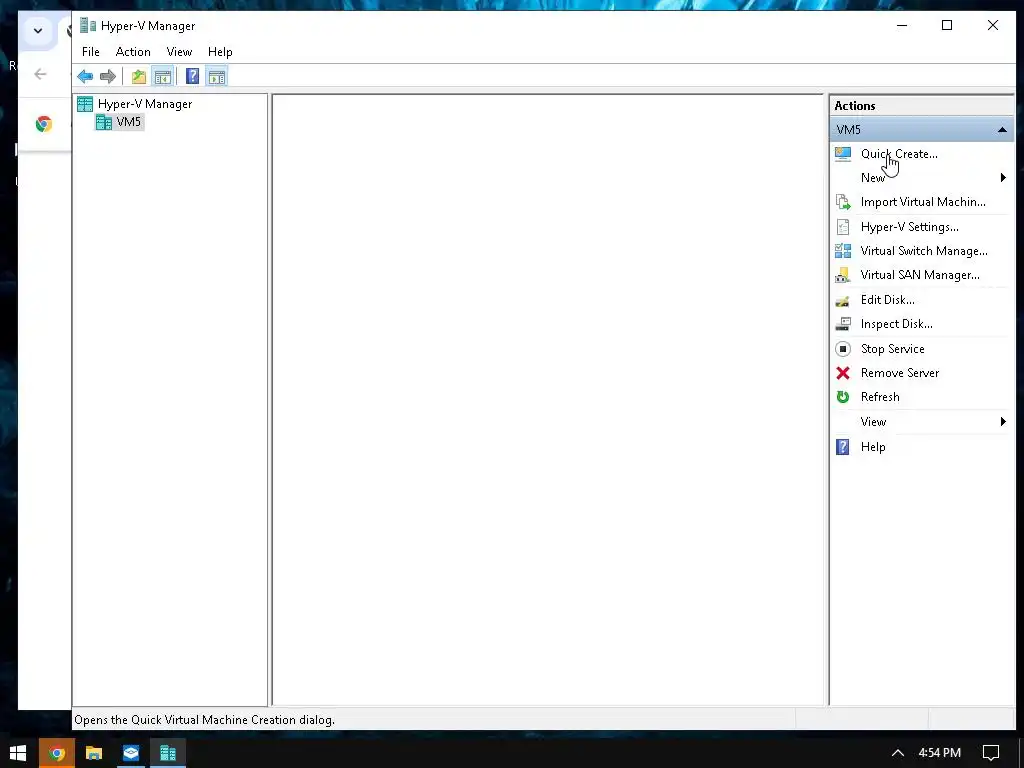Click Remove Server action text
This screenshot has width=1024, height=768.
pos(900,373)
